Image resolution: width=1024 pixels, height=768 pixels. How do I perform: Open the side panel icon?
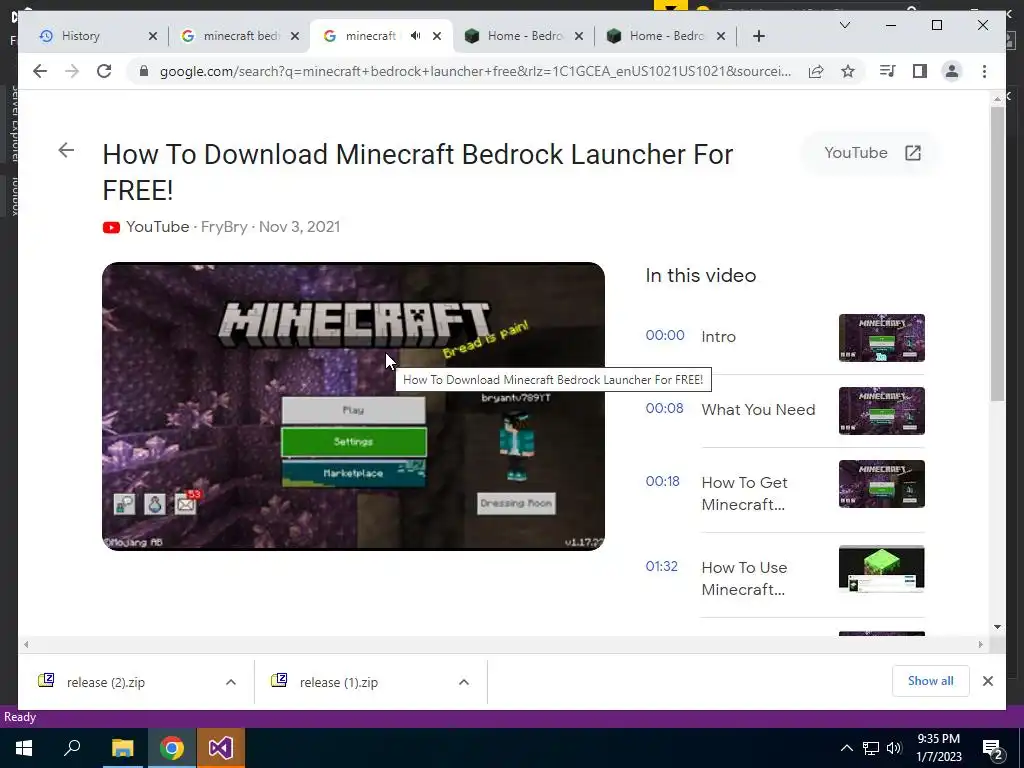coord(920,71)
